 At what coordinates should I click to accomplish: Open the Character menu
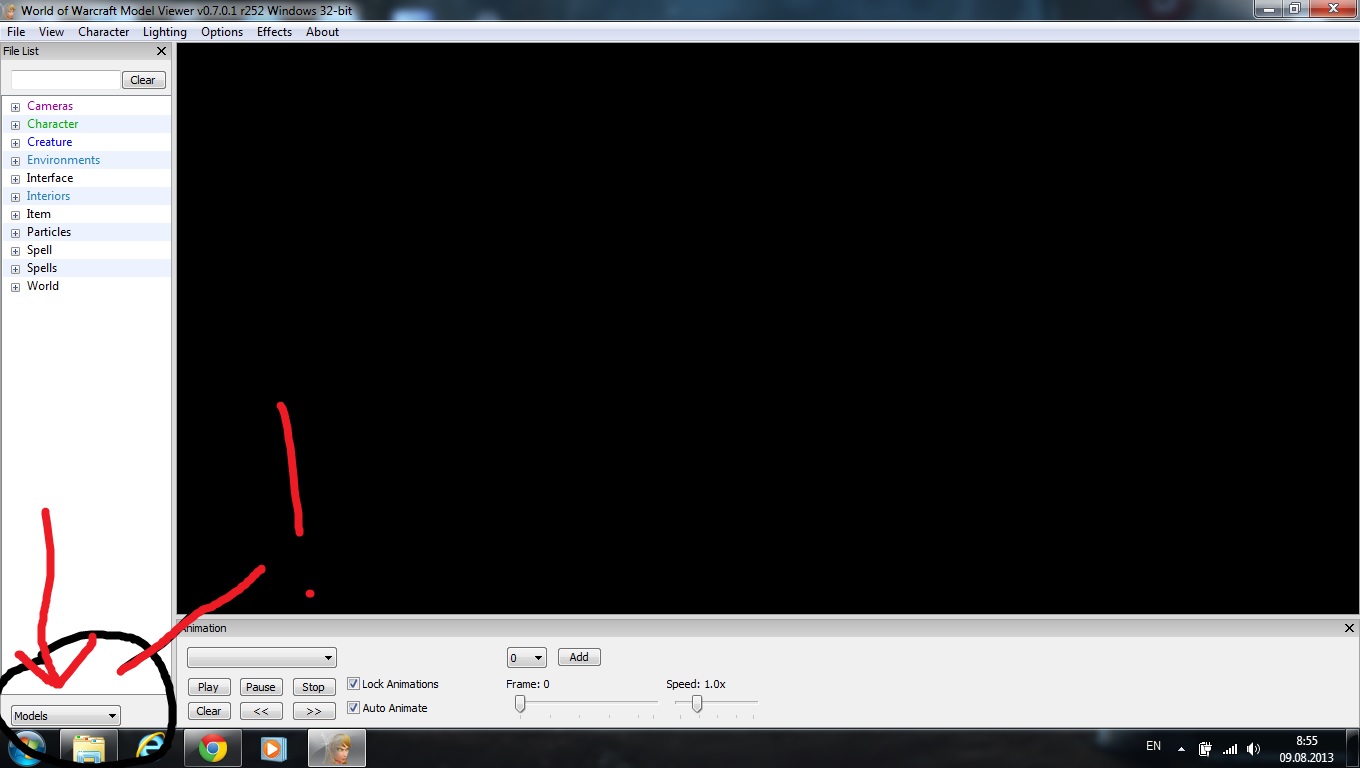(x=104, y=32)
